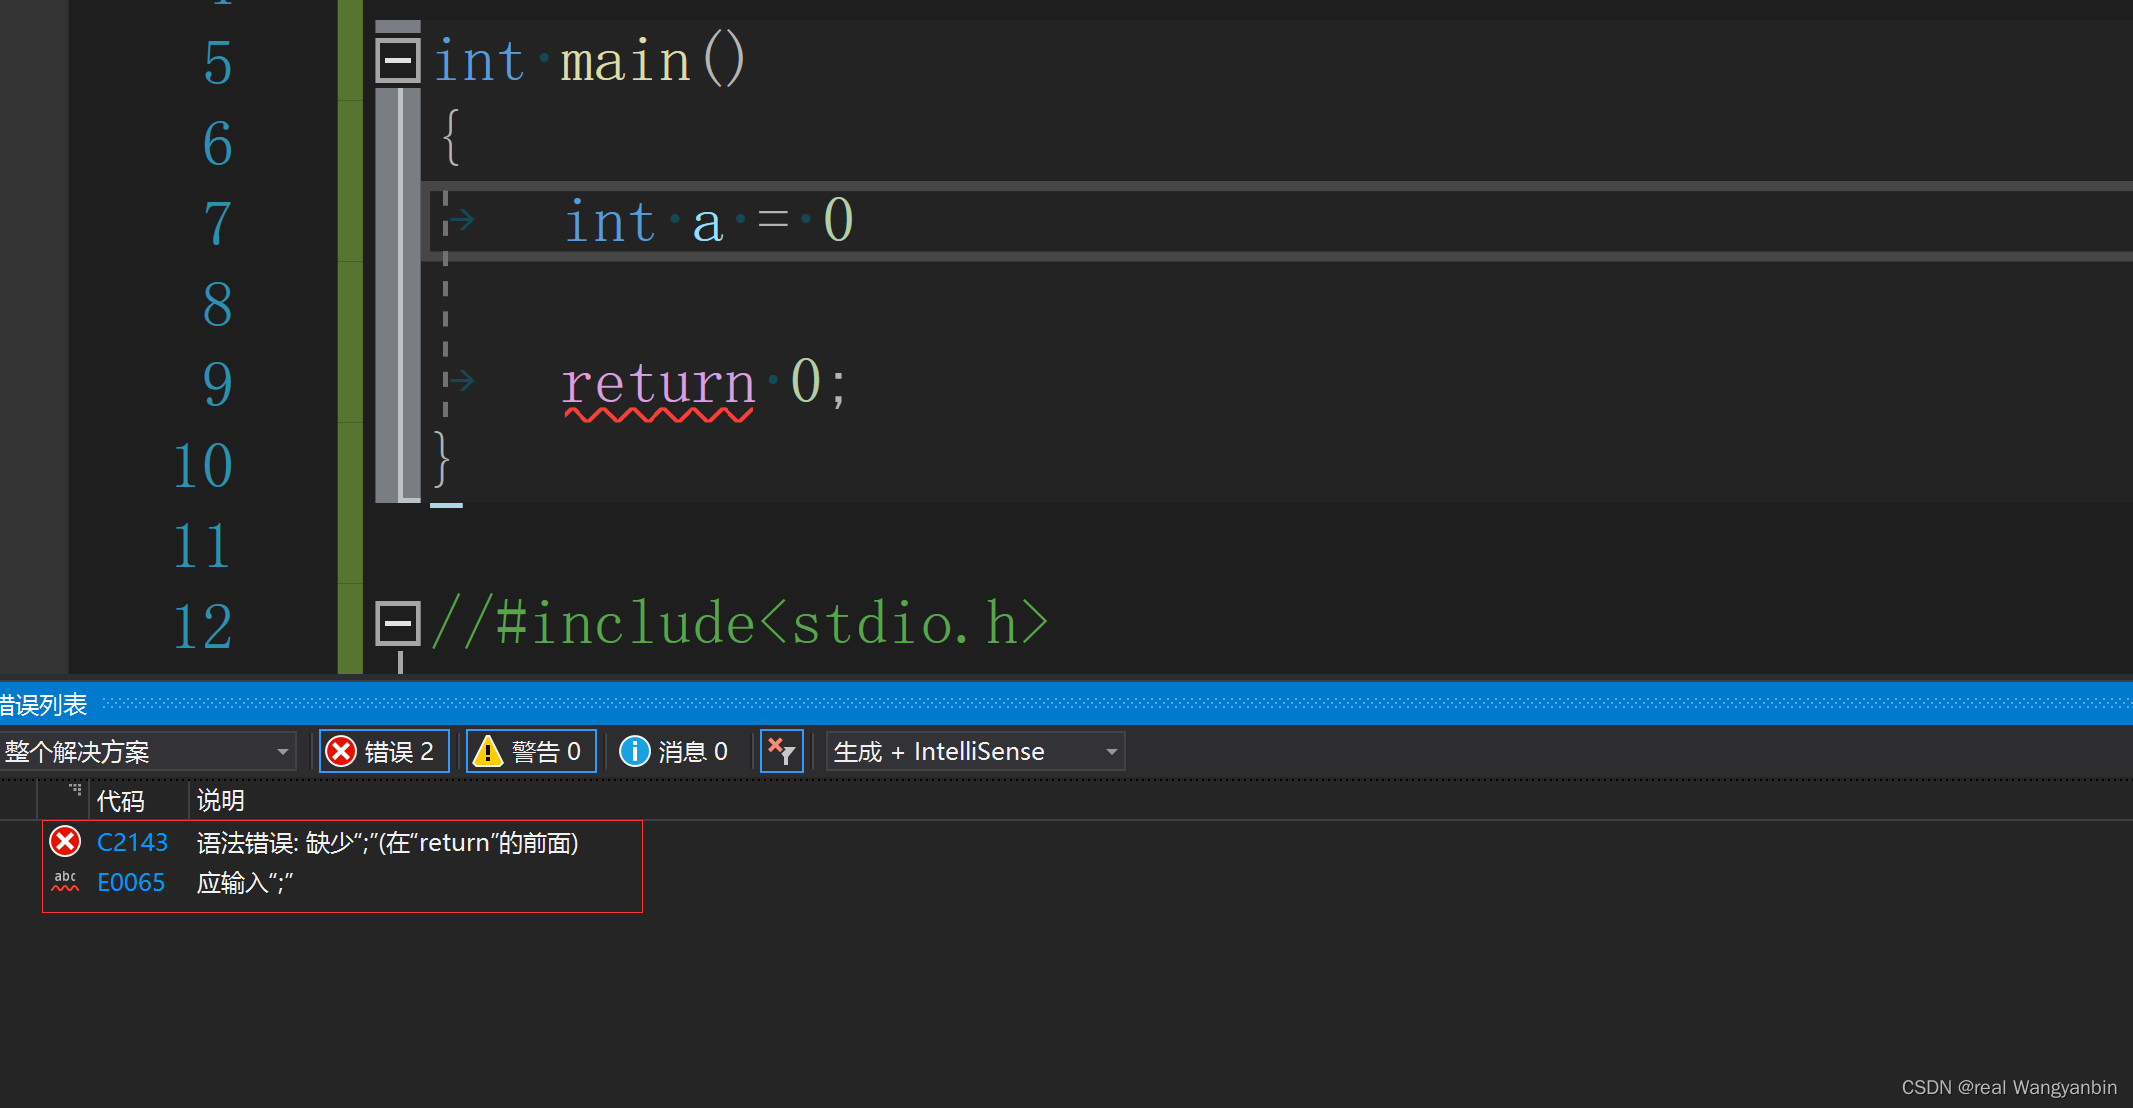Viewport: 2133px width, 1108px height.
Task: Click the red error icon beside C2143
Action: (x=65, y=842)
